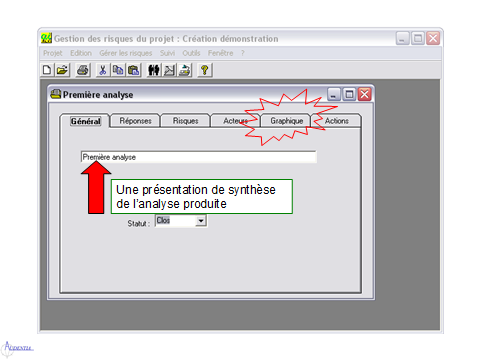
Task: Close the Première analyse child window
Action: click(365, 94)
